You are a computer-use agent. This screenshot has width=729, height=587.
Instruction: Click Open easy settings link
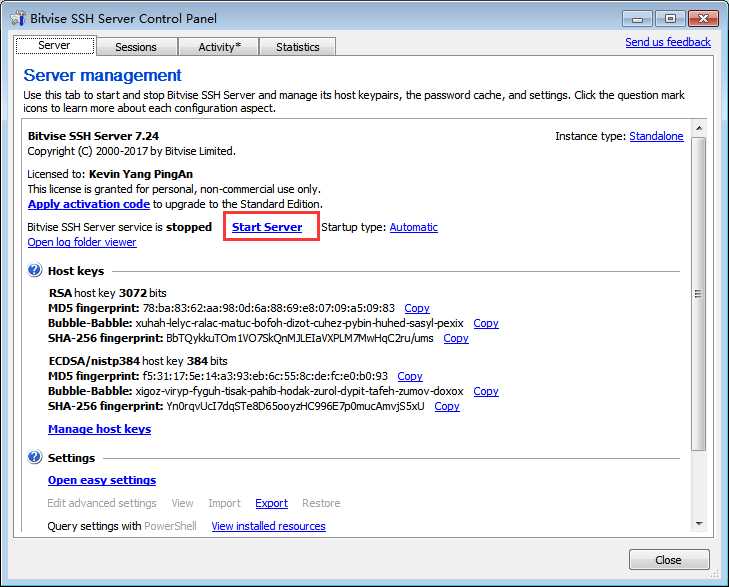[102, 480]
